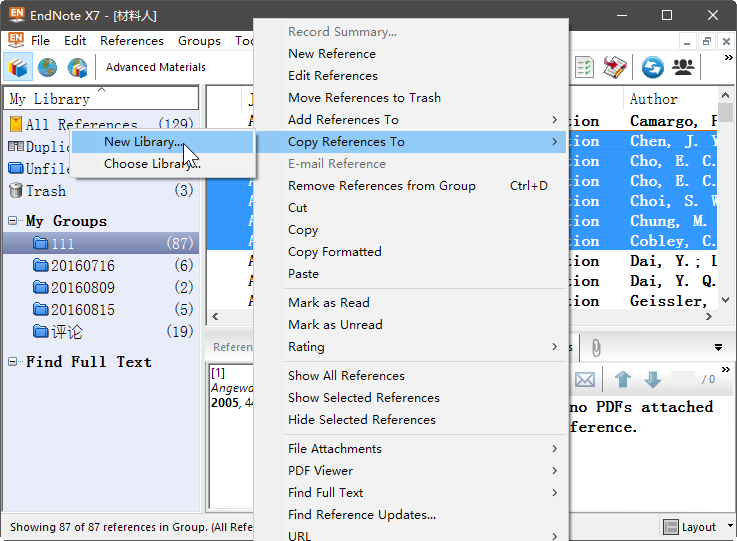737x541 pixels.
Task: Select the 20160815 group
Action: (101, 309)
